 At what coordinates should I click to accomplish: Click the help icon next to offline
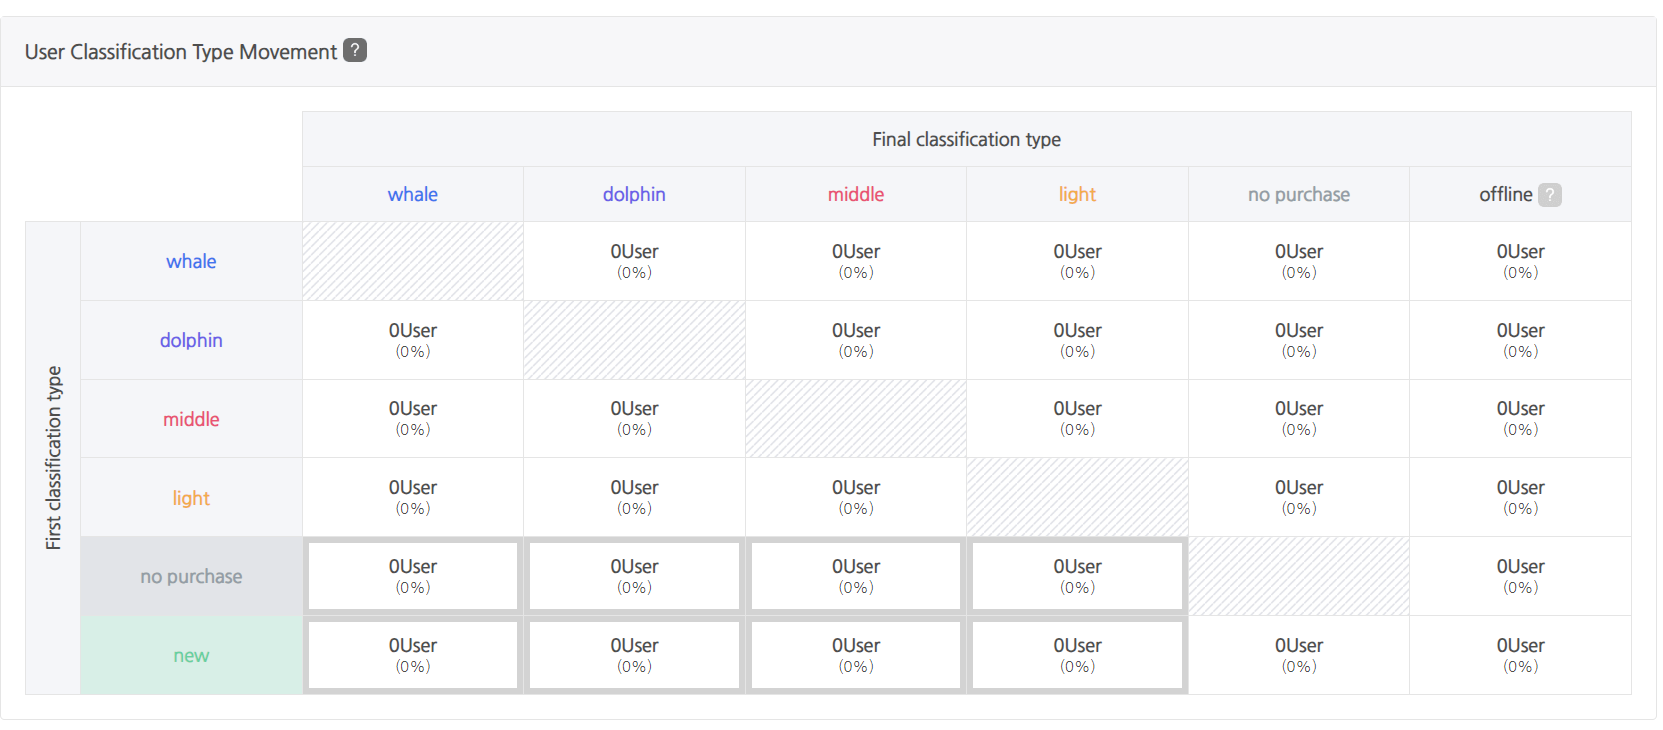[x=1549, y=195]
